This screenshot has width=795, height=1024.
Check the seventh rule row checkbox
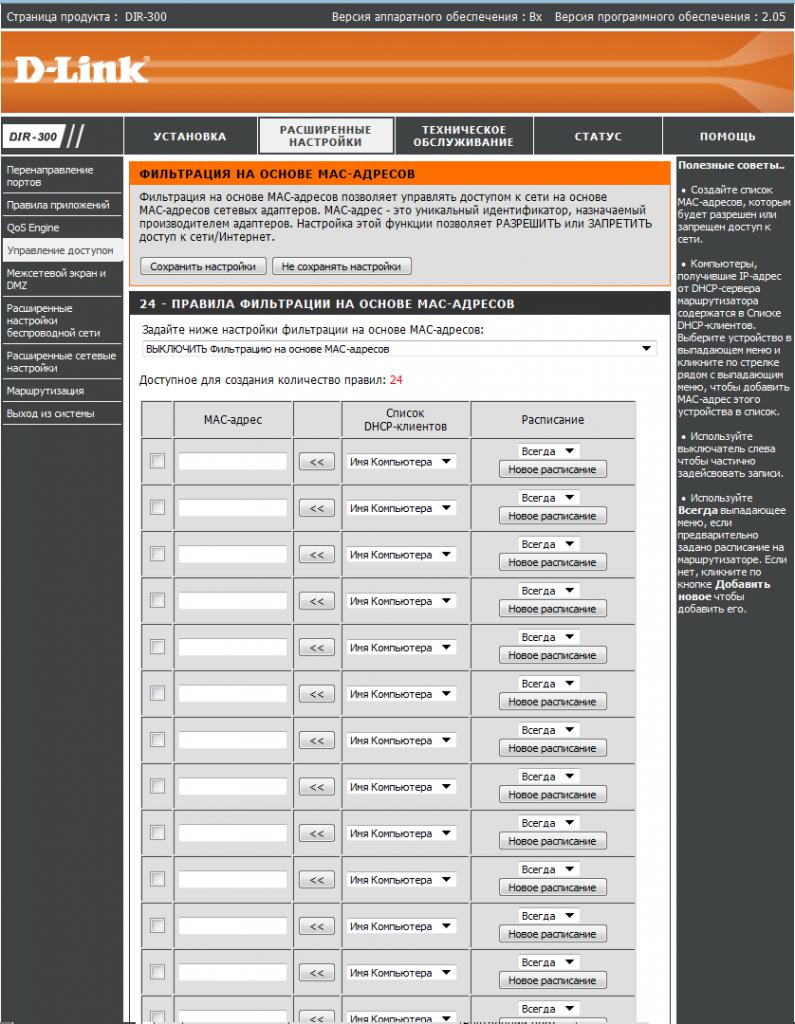point(157,739)
